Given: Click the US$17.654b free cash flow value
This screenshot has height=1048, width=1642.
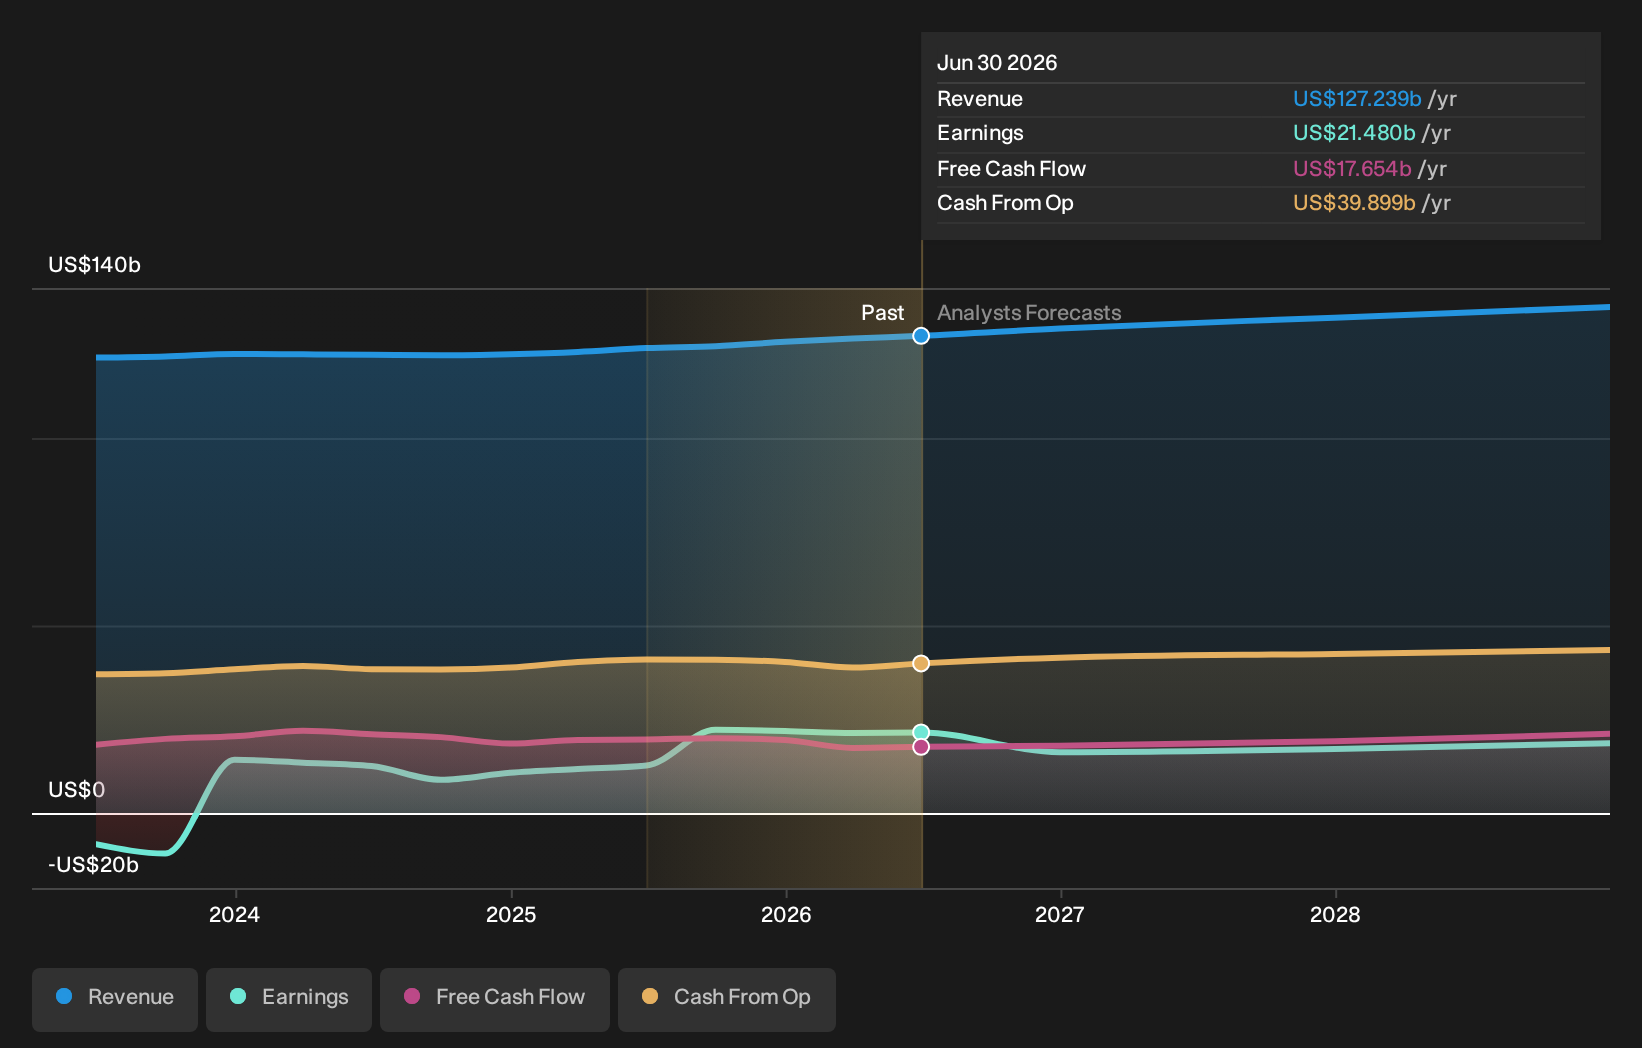Looking at the screenshot, I should 1352,169.
